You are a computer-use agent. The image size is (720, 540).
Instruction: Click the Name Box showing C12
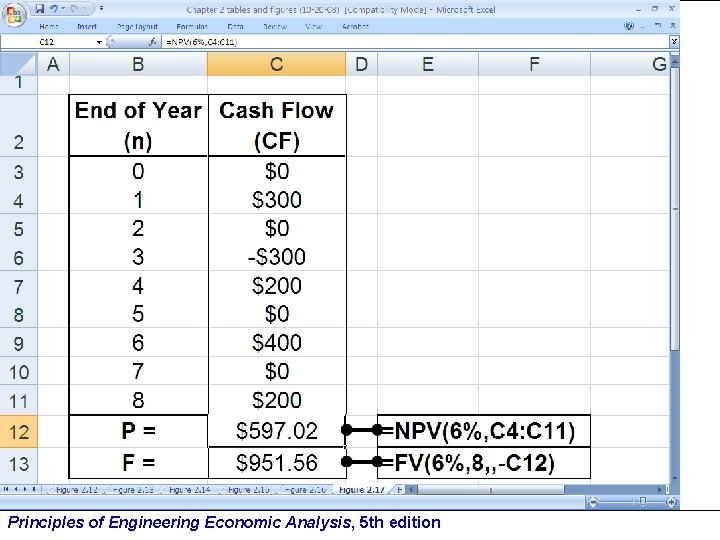click(x=48, y=42)
